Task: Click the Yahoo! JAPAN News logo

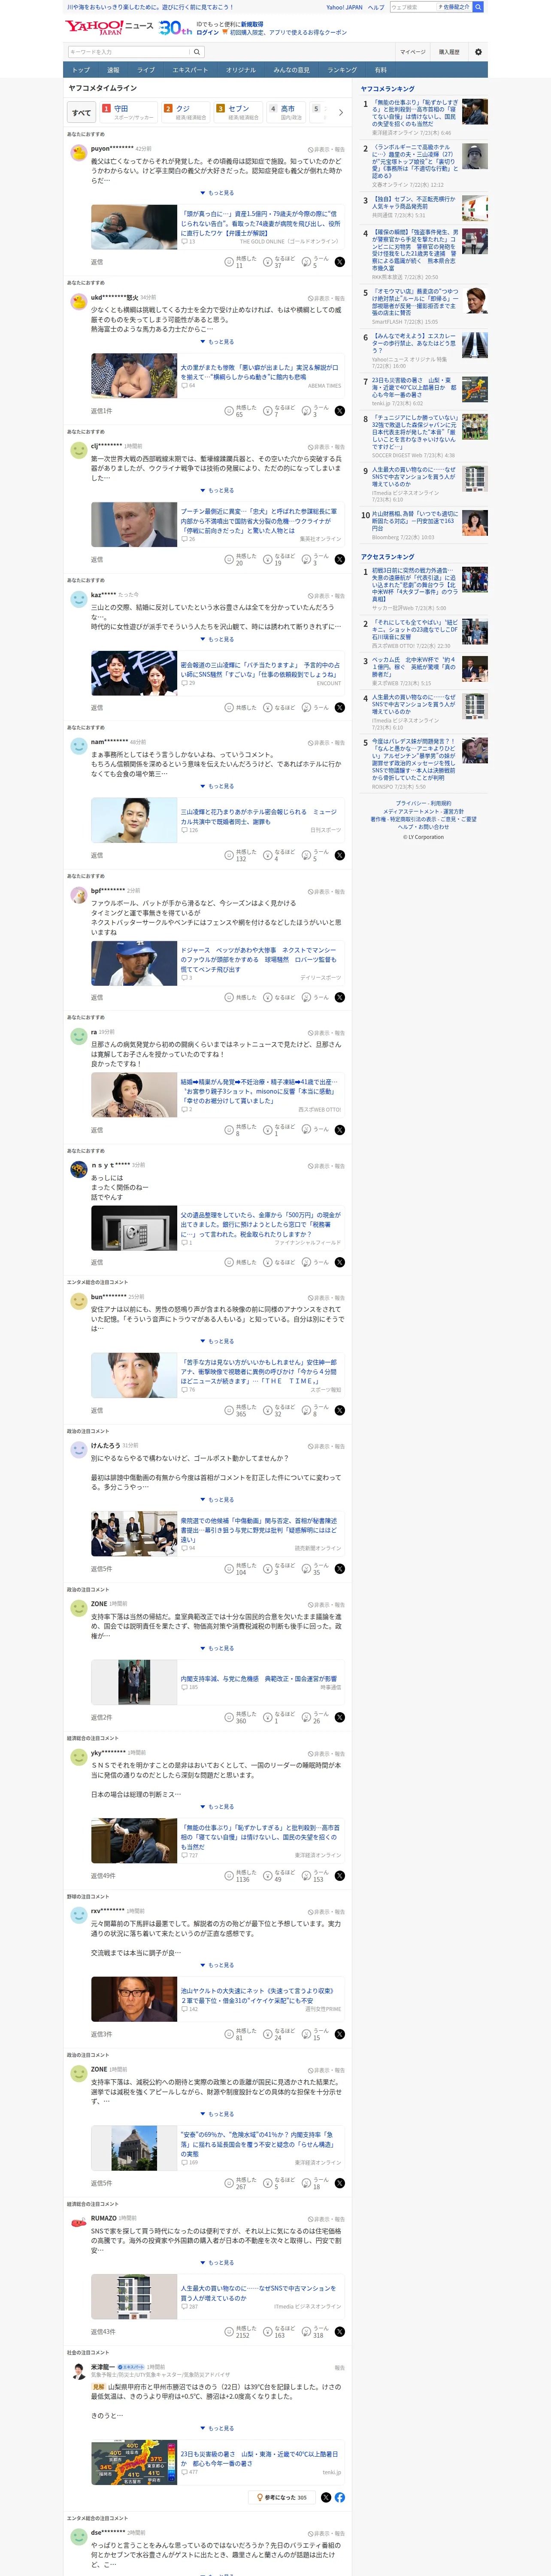Action: coord(109,27)
